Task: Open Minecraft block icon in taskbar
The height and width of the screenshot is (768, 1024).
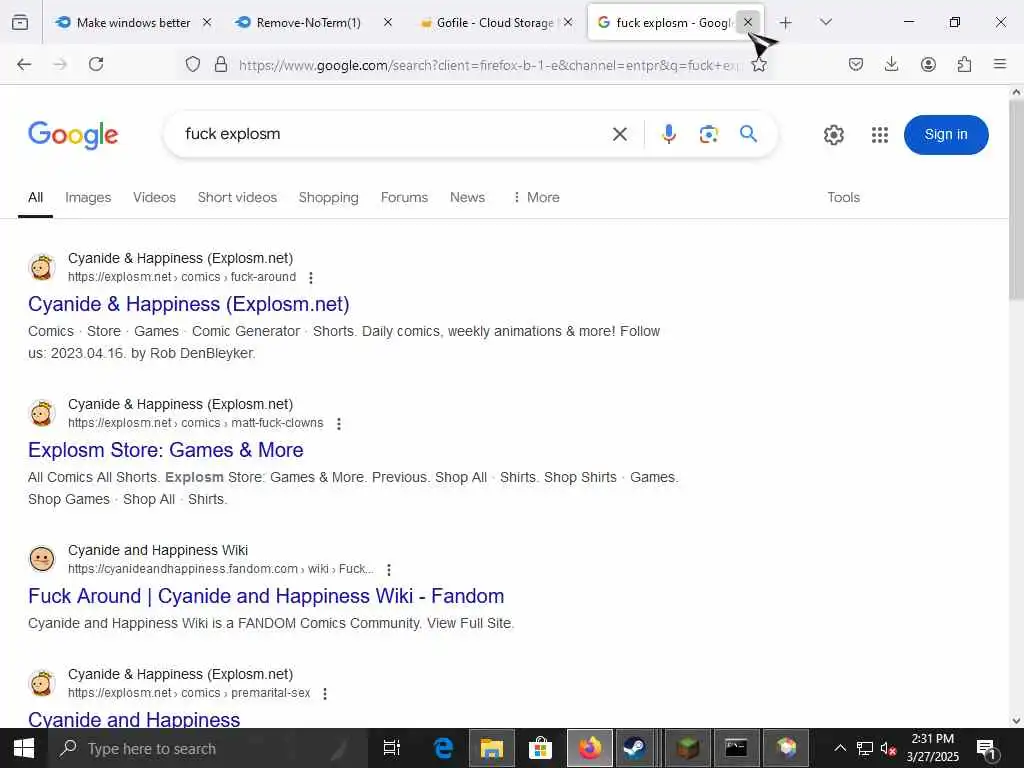Action: [x=688, y=748]
